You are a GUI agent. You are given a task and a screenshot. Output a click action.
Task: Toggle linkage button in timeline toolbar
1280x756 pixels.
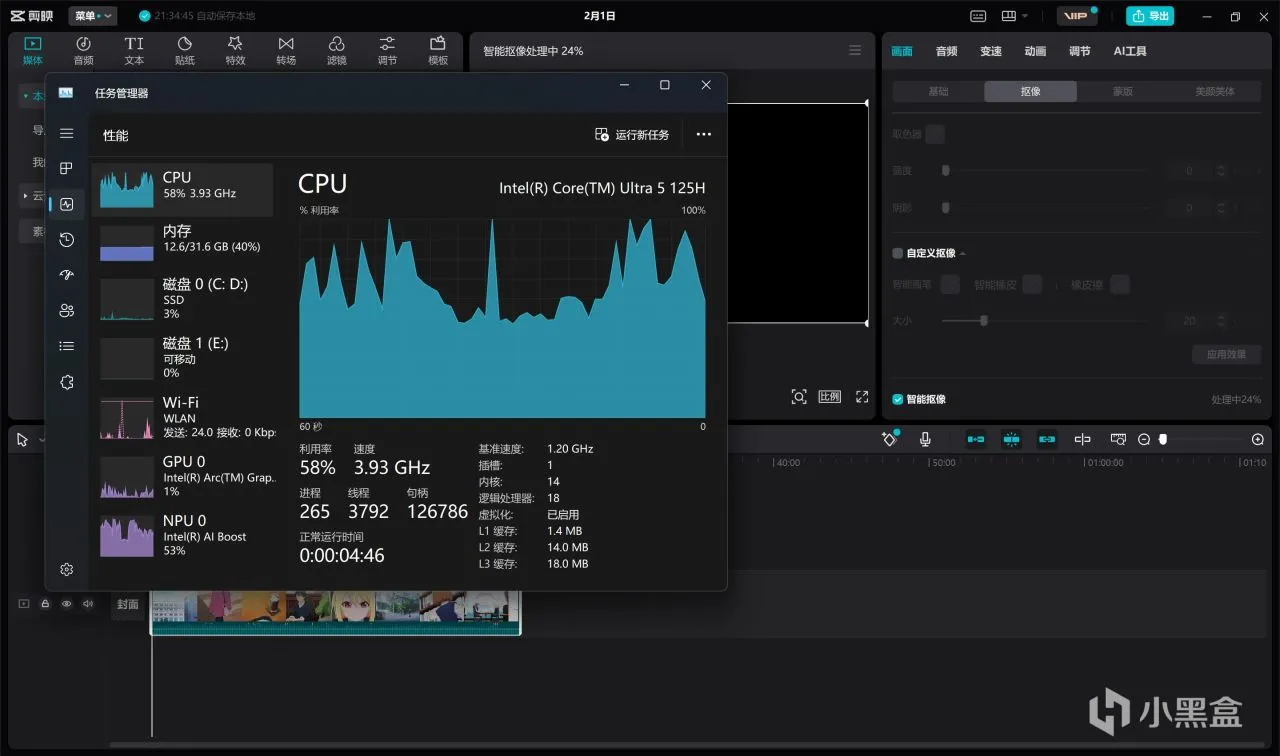pos(1047,439)
